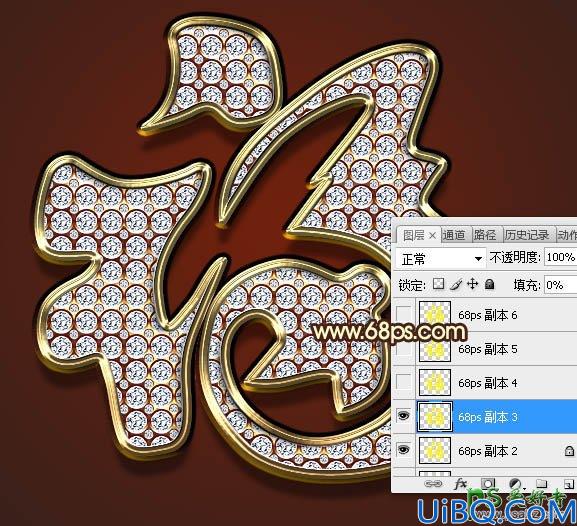Open the fx layer style menu
This screenshot has width=577, height=526.
click(461, 484)
